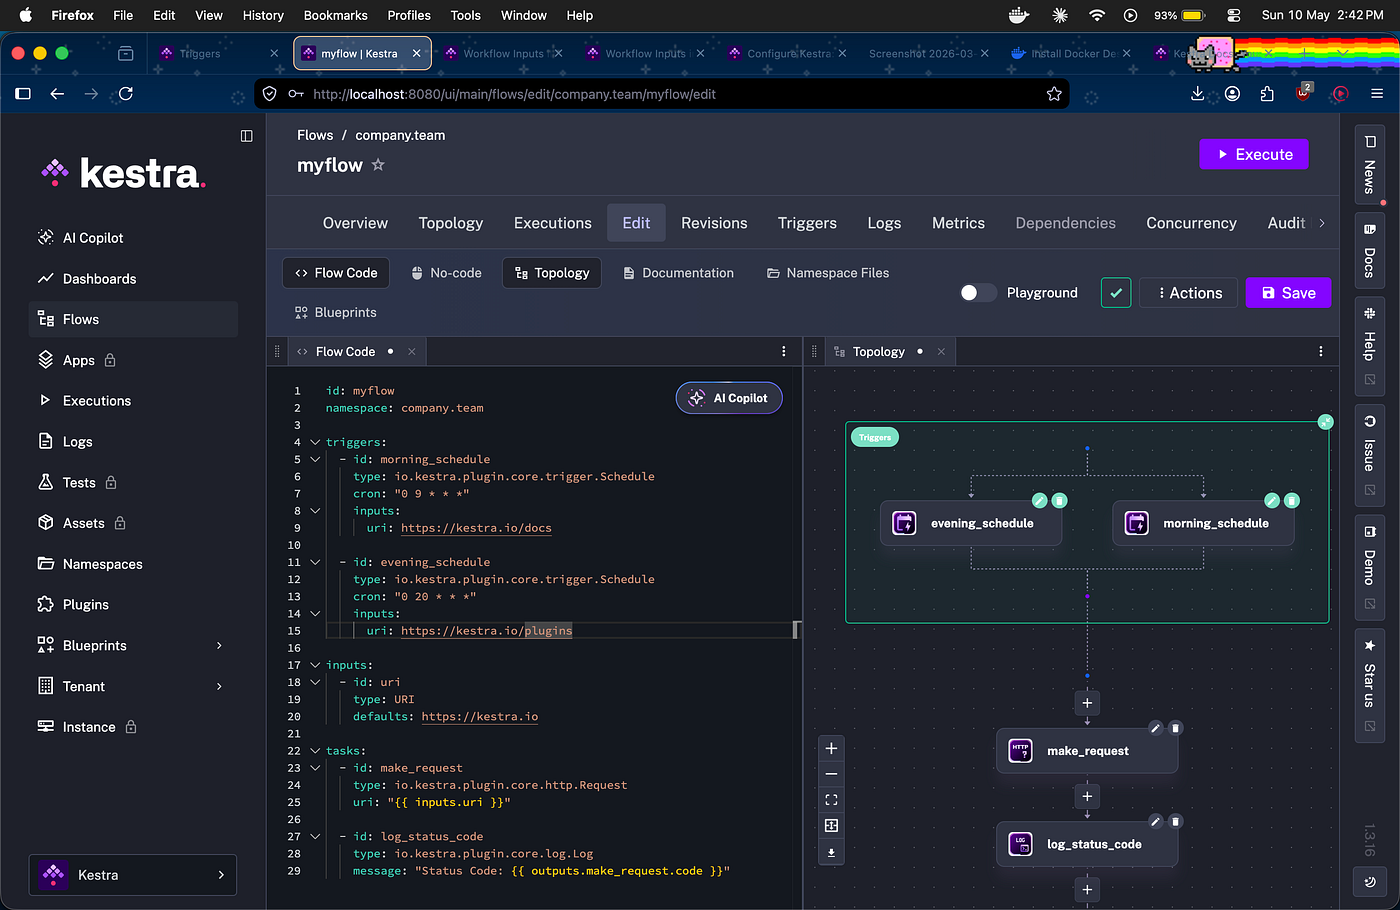This screenshot has width=1400, height=910.
Task: Open the Kestra tenant switcher
Action: tap(133, 875)
